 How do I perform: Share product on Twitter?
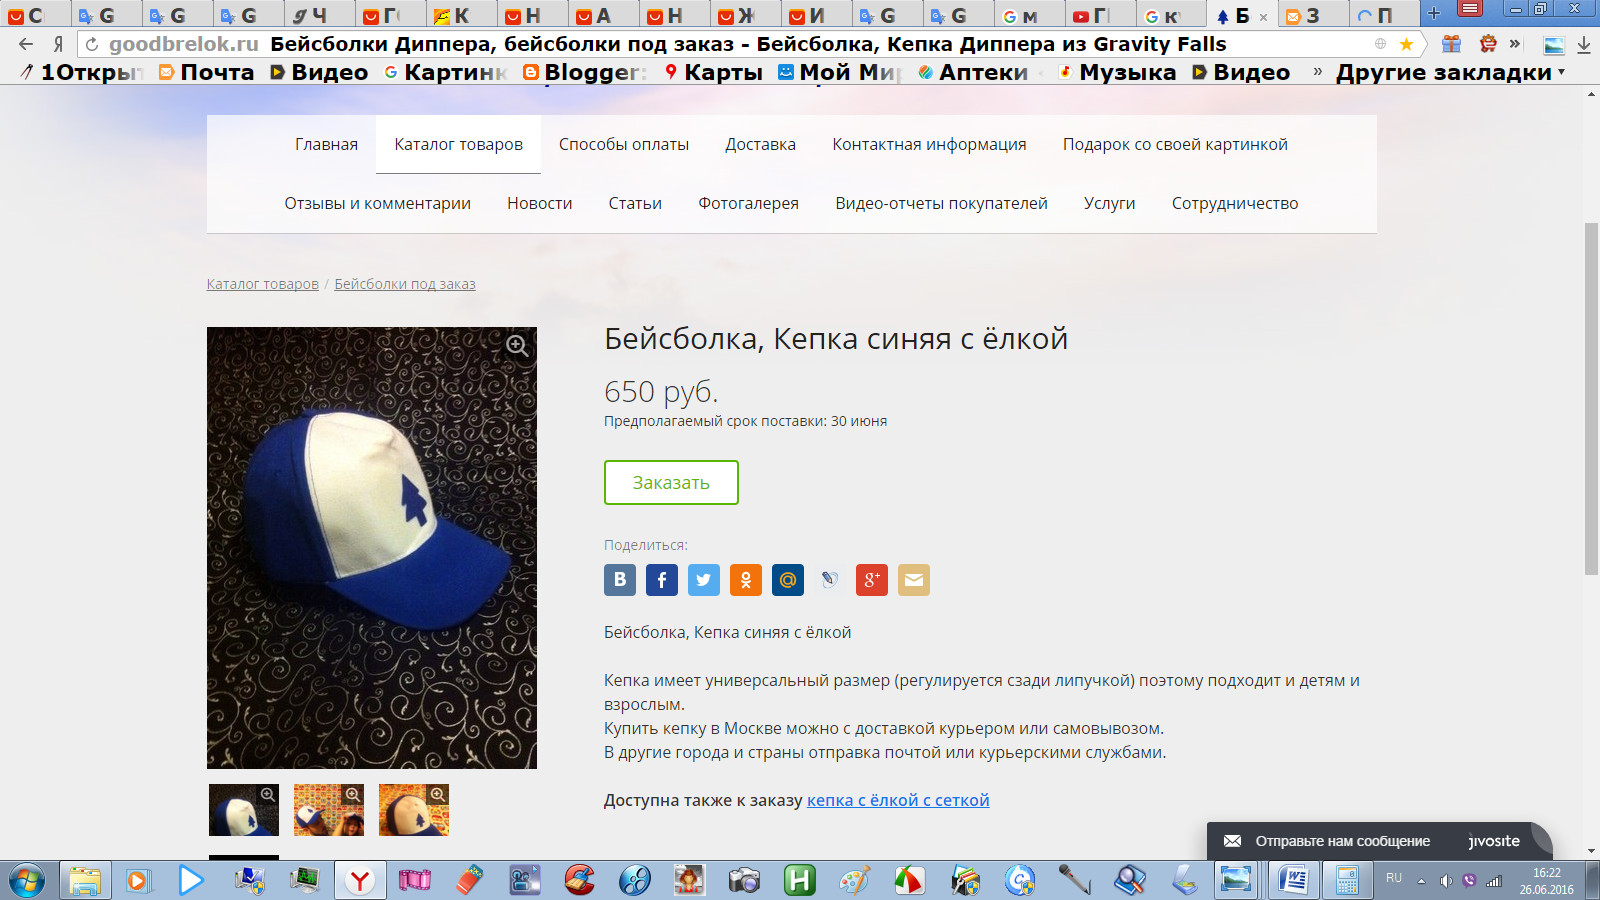(704, 580)
